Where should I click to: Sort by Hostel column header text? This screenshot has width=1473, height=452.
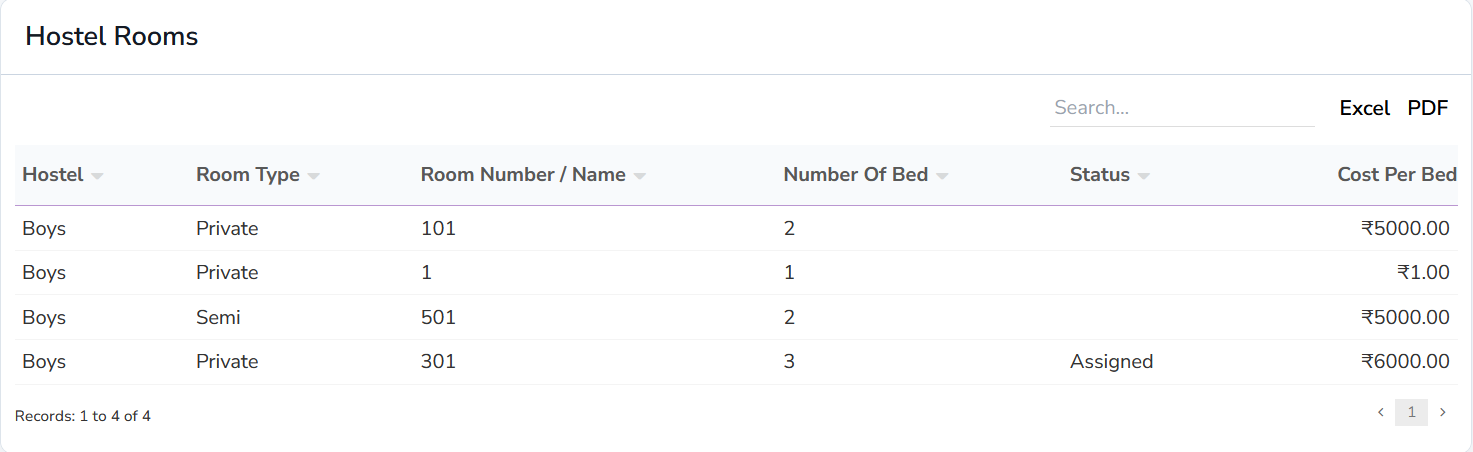click(52, 175)
